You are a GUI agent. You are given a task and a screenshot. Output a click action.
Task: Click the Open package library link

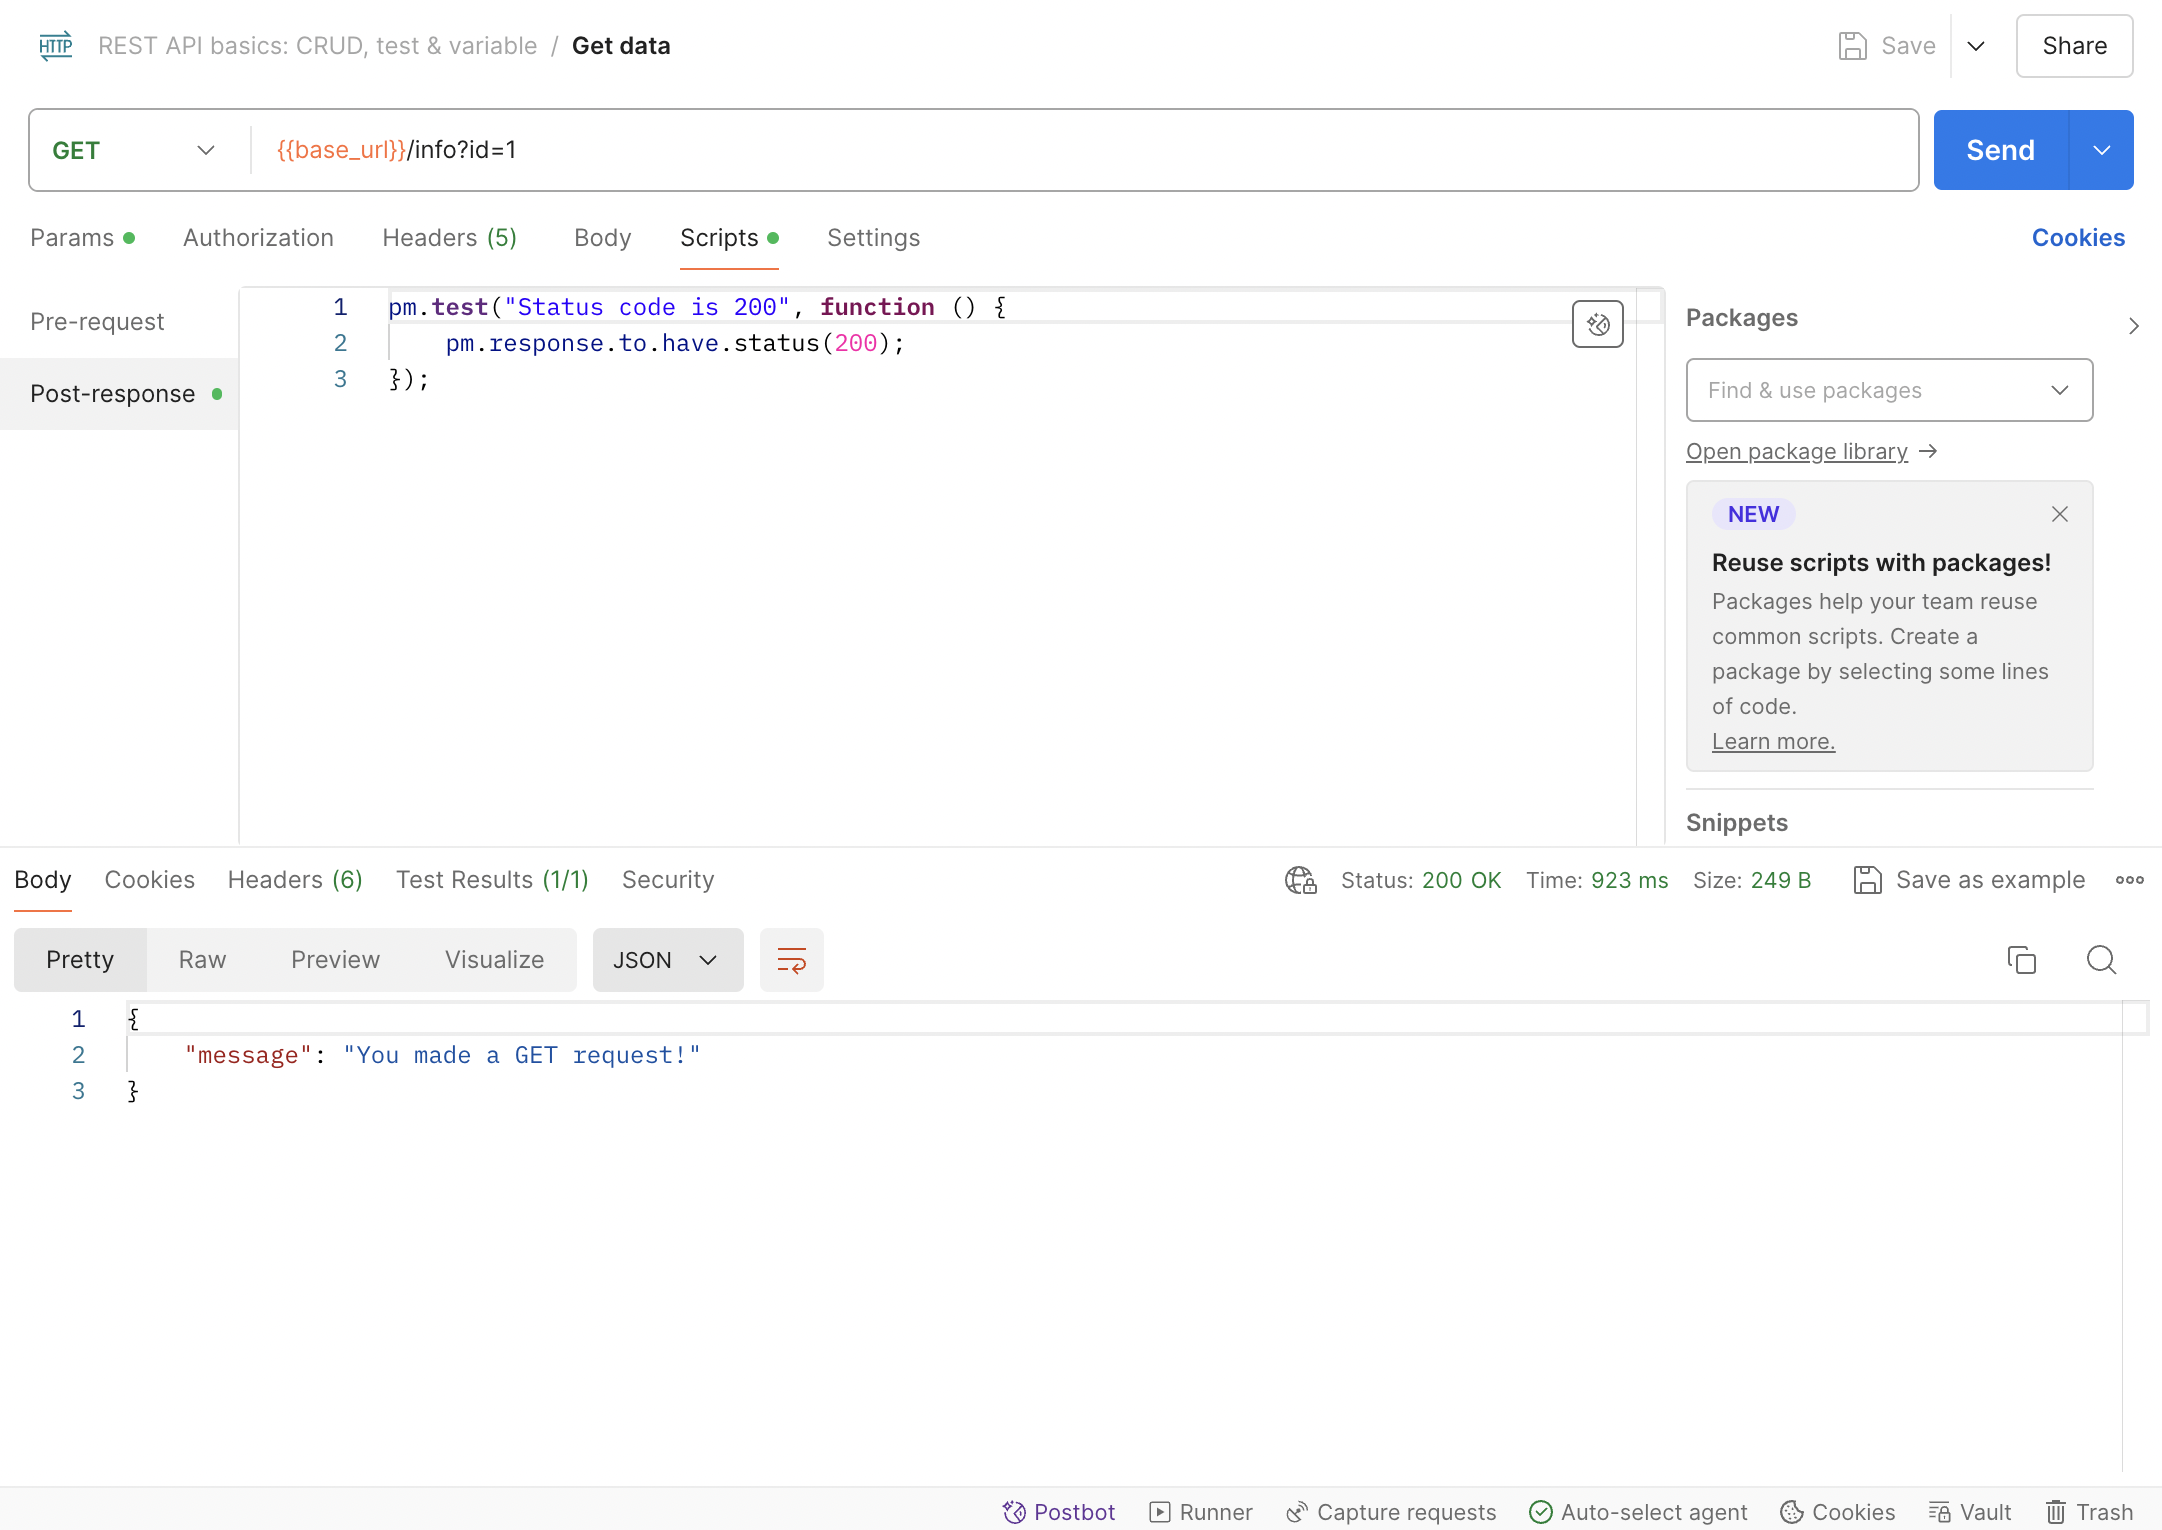pos(1797,452)
